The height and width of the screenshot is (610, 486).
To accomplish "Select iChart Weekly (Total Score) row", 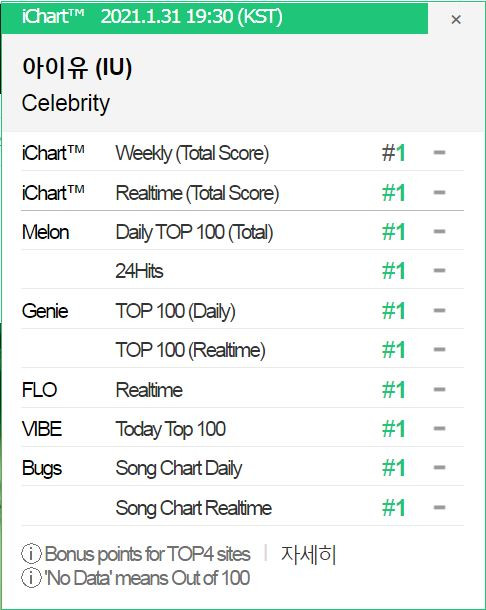I will coord(242,152).
